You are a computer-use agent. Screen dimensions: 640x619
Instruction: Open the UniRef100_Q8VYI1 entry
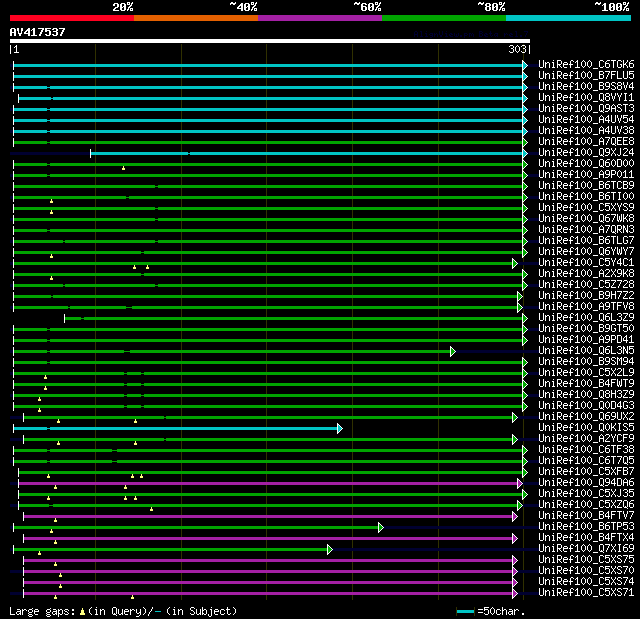pos(586,98)
